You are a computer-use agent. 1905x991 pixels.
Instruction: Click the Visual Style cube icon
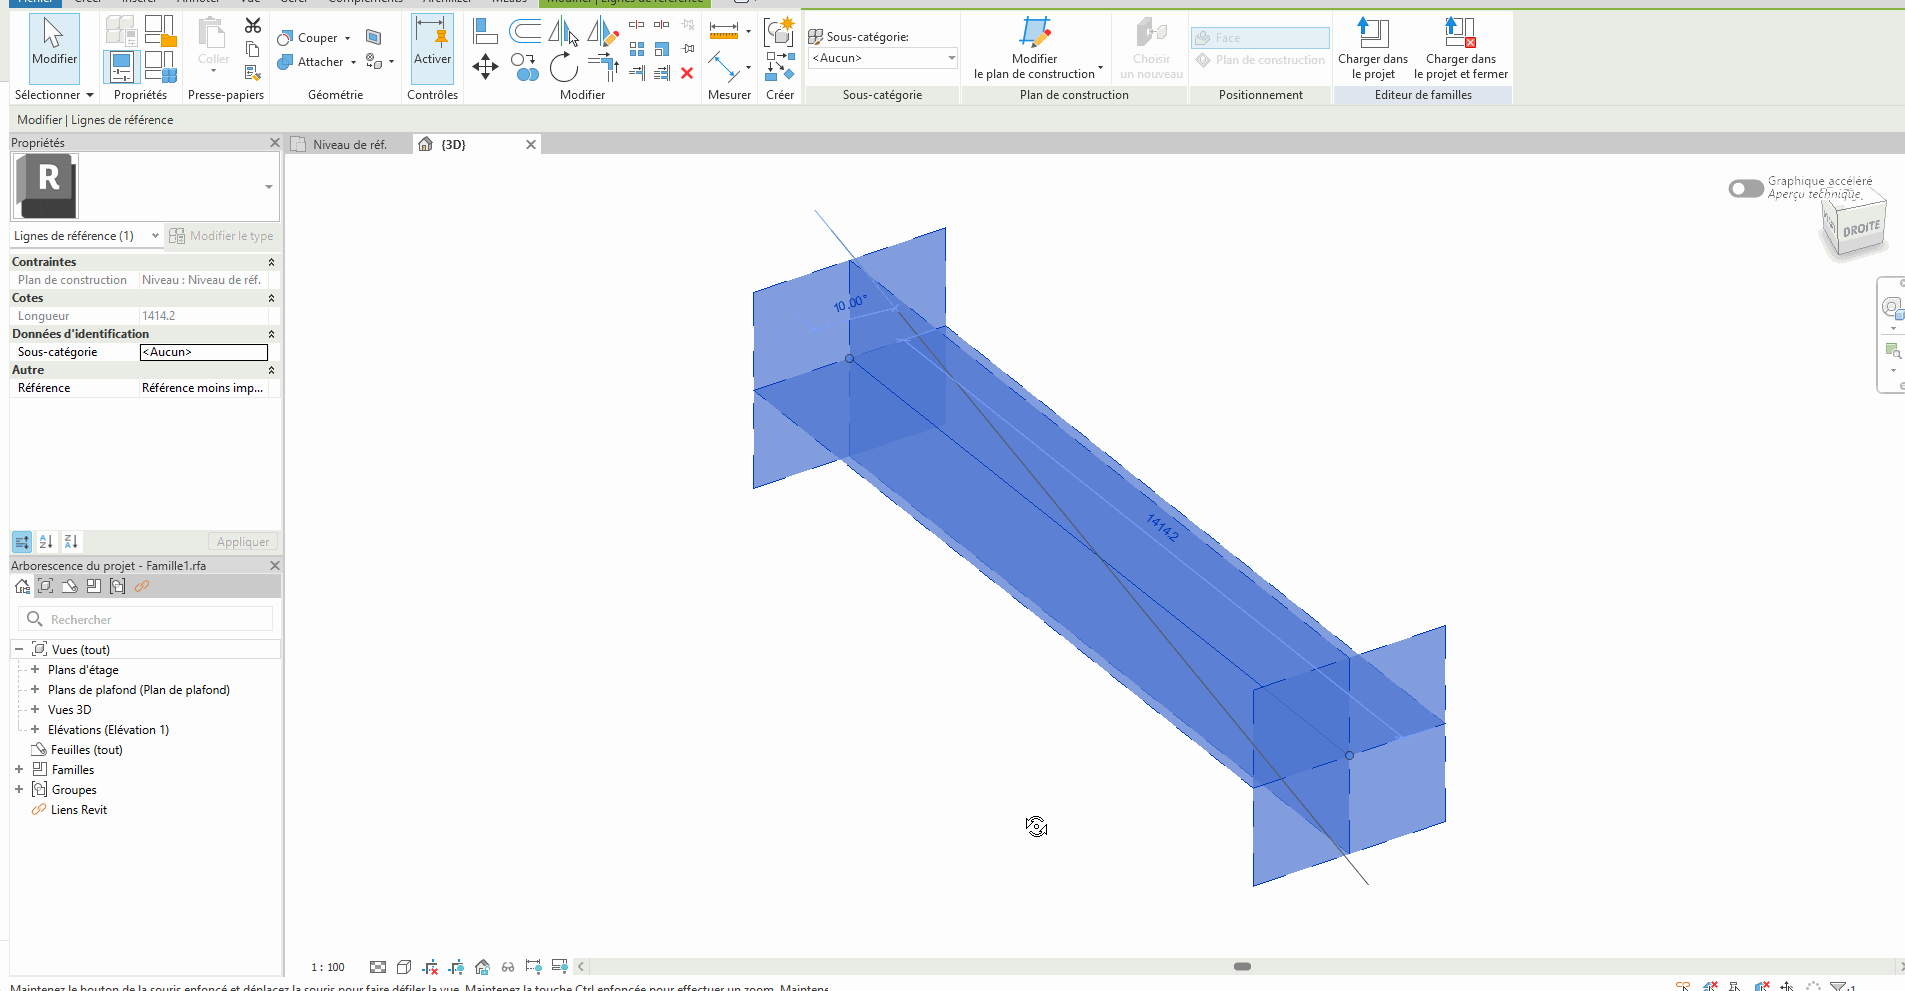coord(404,967)
